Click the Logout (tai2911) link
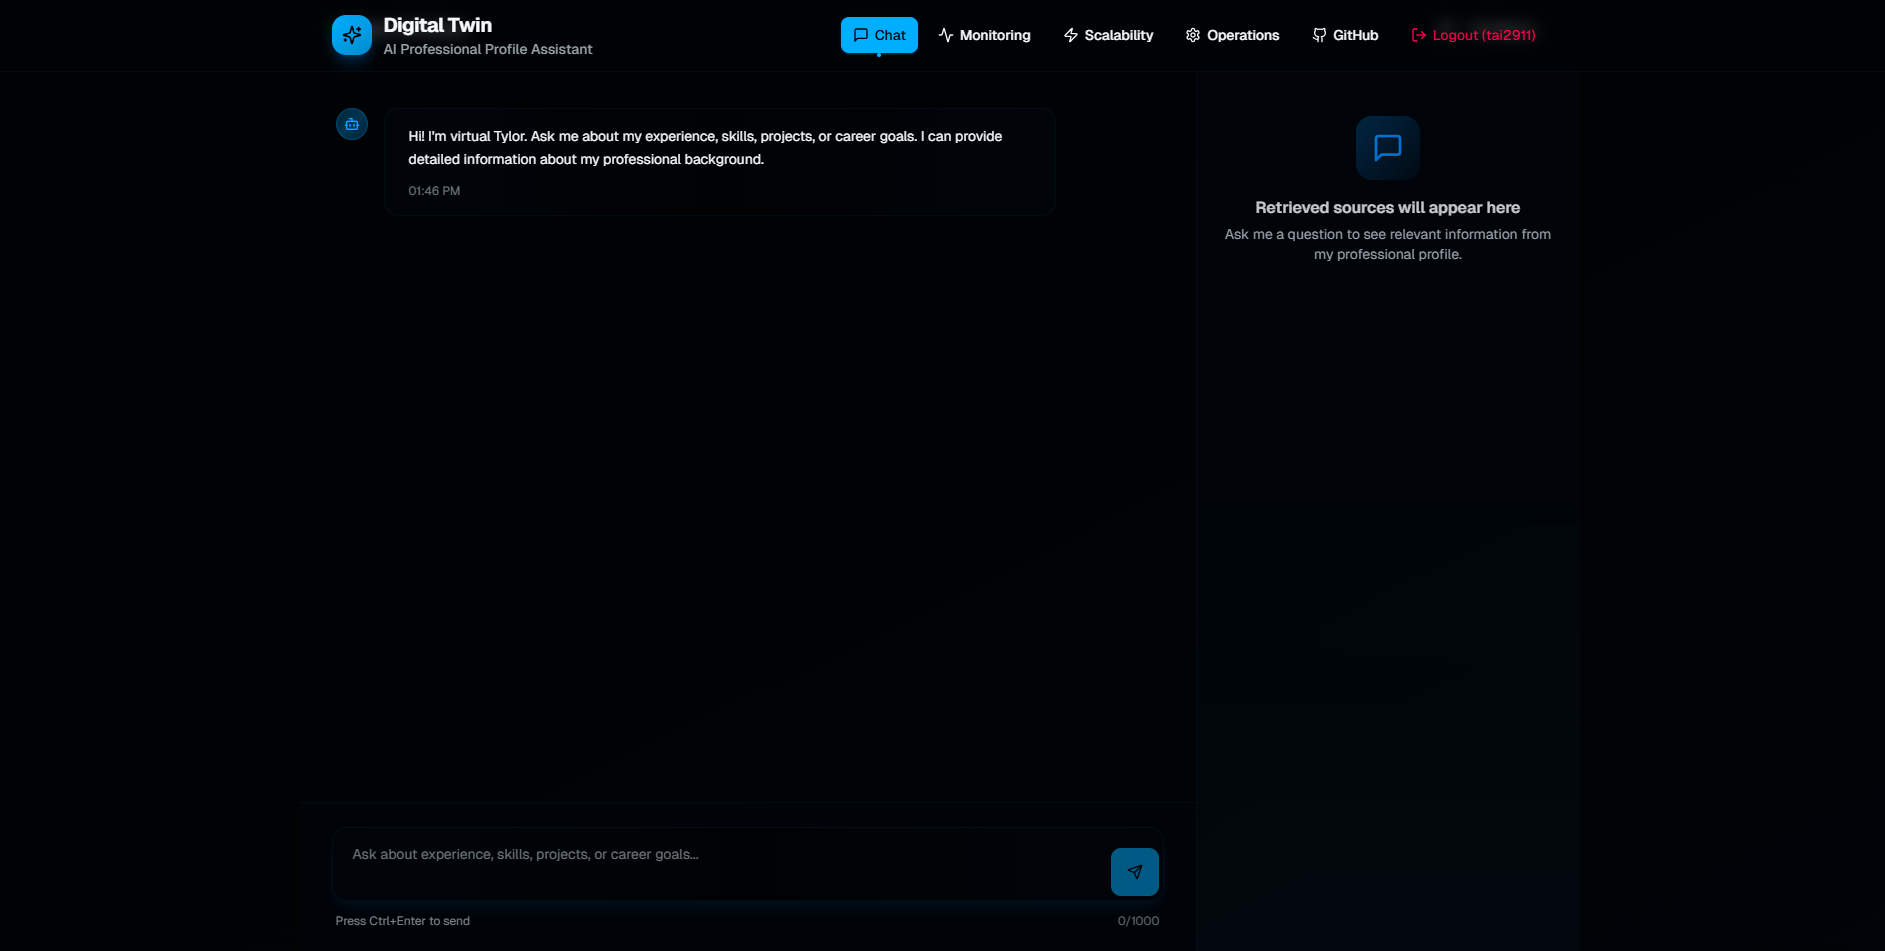 pos(1472,34)
